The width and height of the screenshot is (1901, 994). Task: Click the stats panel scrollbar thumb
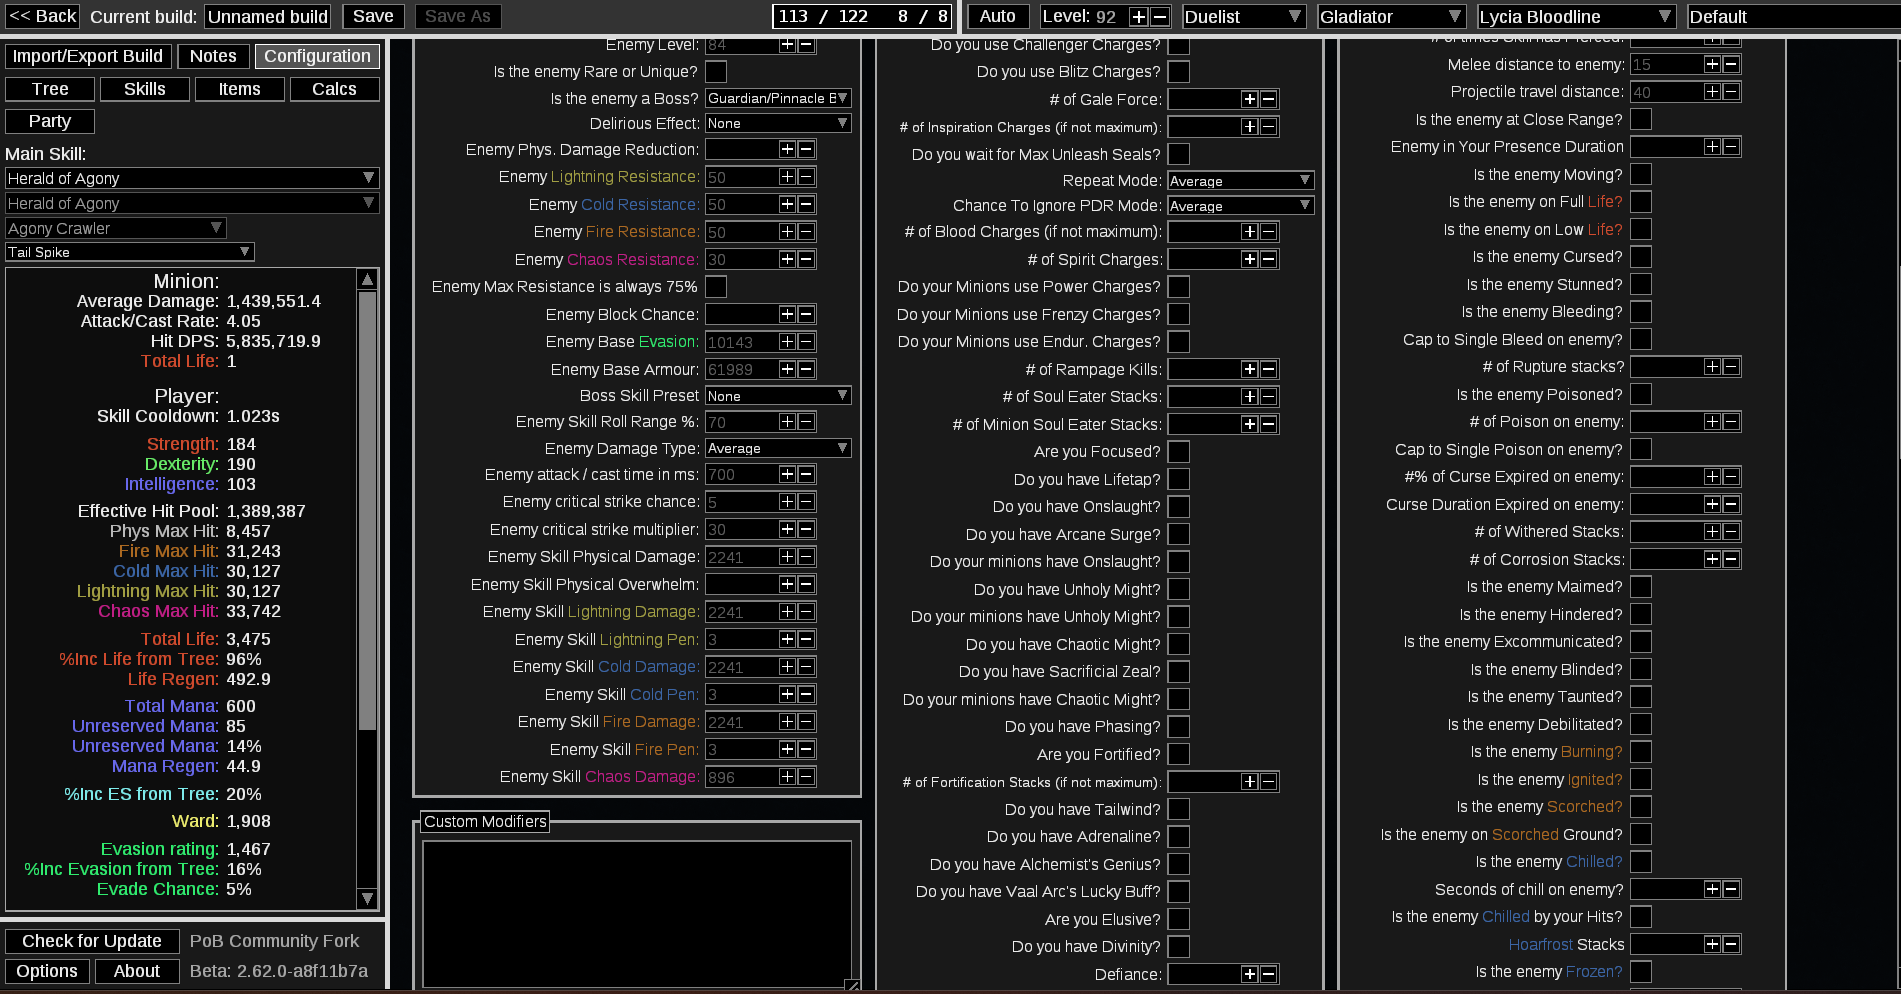367,510
